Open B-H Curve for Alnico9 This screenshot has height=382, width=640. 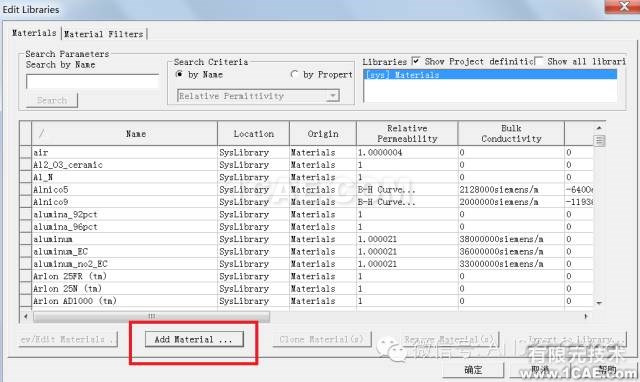coord(386,202)
